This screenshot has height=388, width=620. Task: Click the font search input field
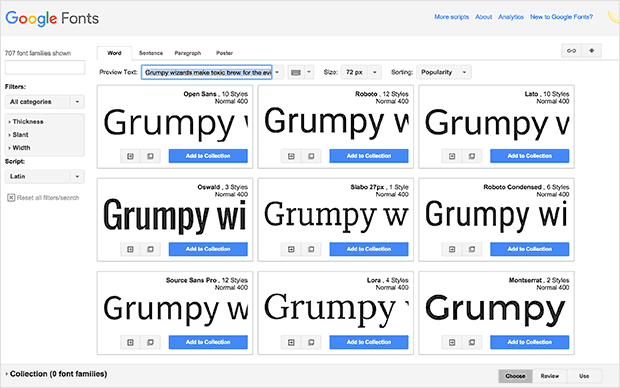tap(45, 67)
